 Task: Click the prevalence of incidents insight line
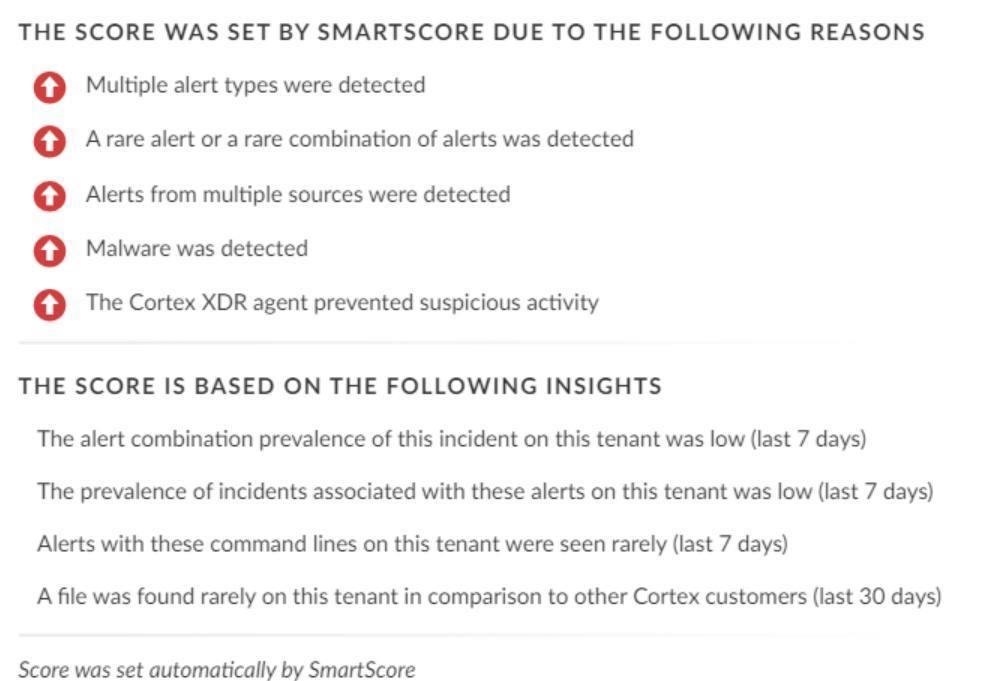485,491
